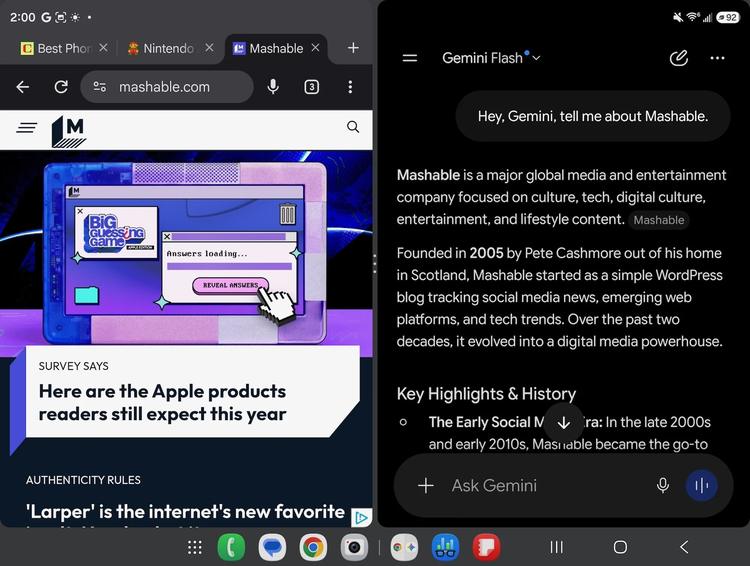Select the Mashable Chrome tab
The image size is (750, 566).
(268, 48)
